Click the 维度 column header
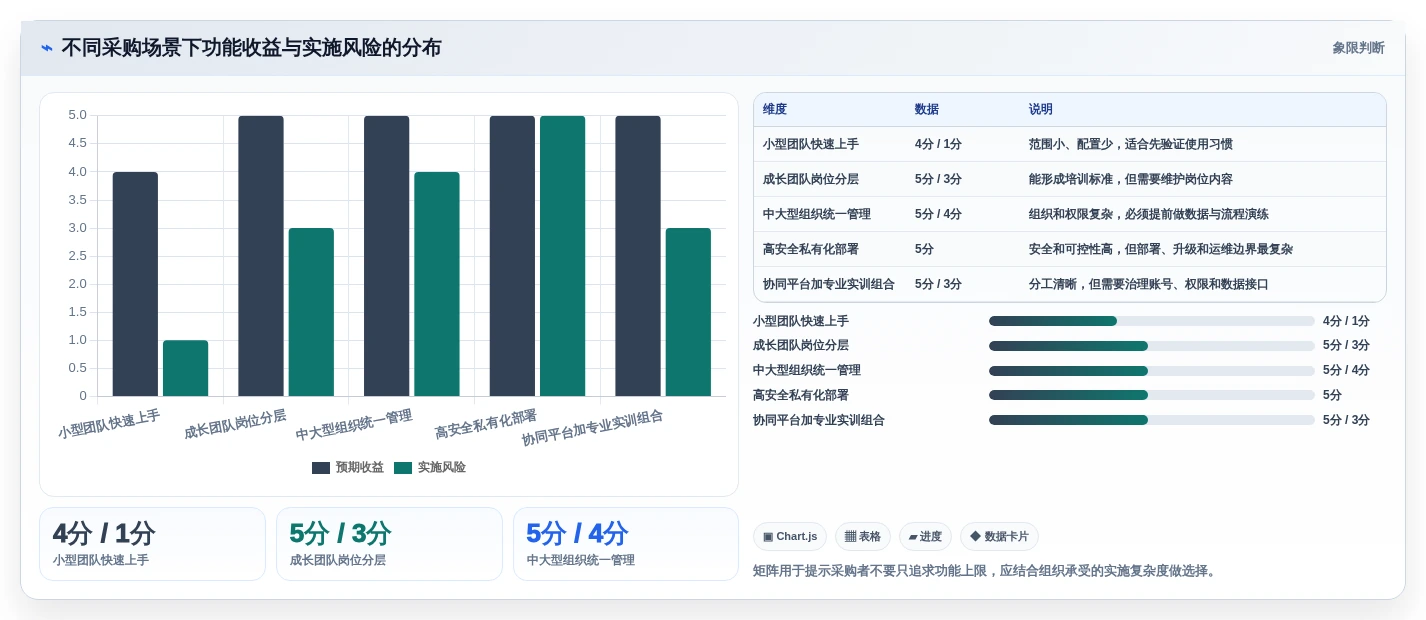Image resolution: width=1426 pixels, height=620 pixels. pos(775,109)
